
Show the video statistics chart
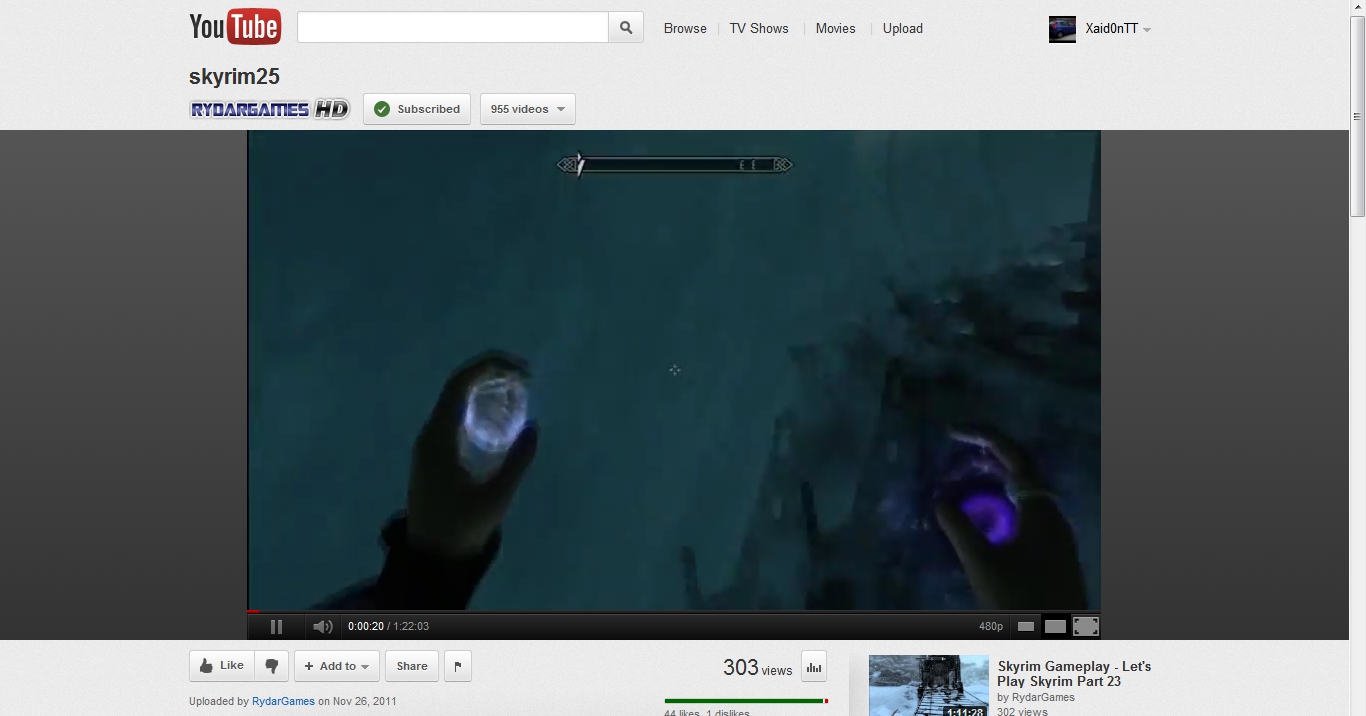814,667
